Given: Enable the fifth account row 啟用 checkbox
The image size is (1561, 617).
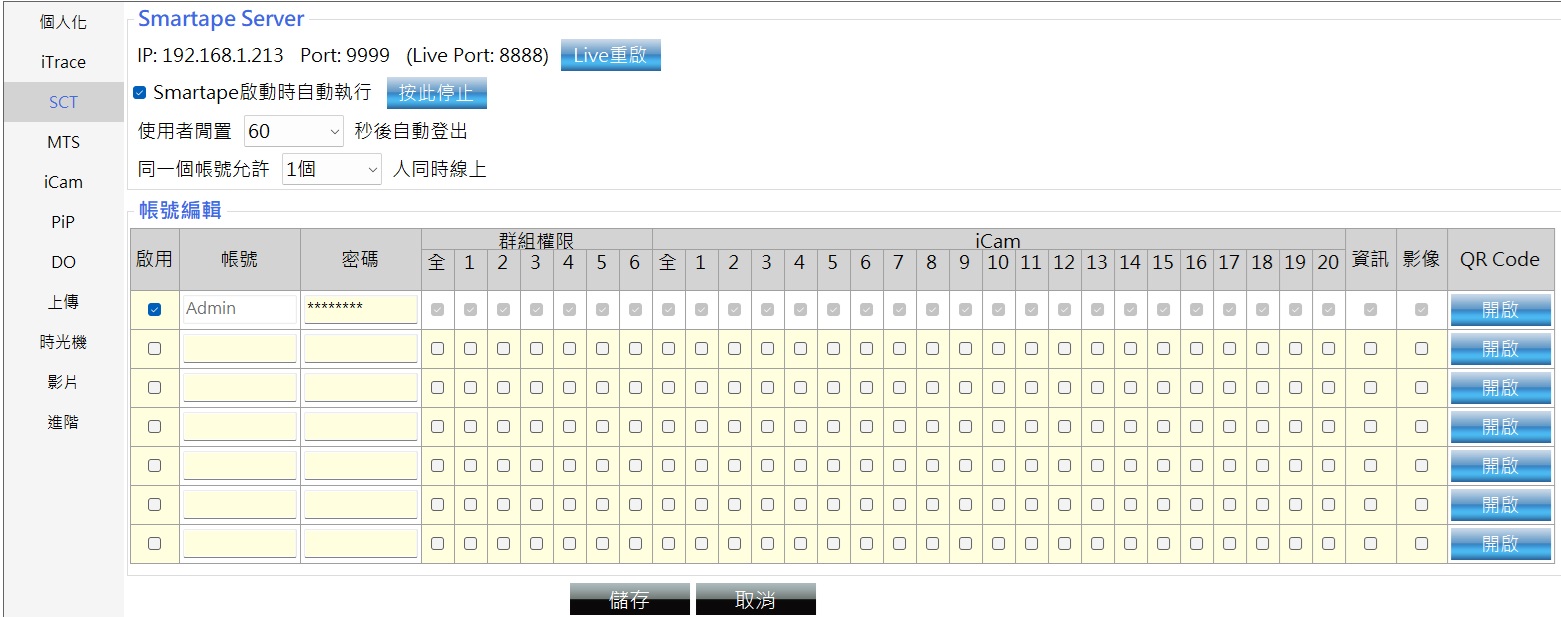Looking at the screenshot, I should click(154, 466).
